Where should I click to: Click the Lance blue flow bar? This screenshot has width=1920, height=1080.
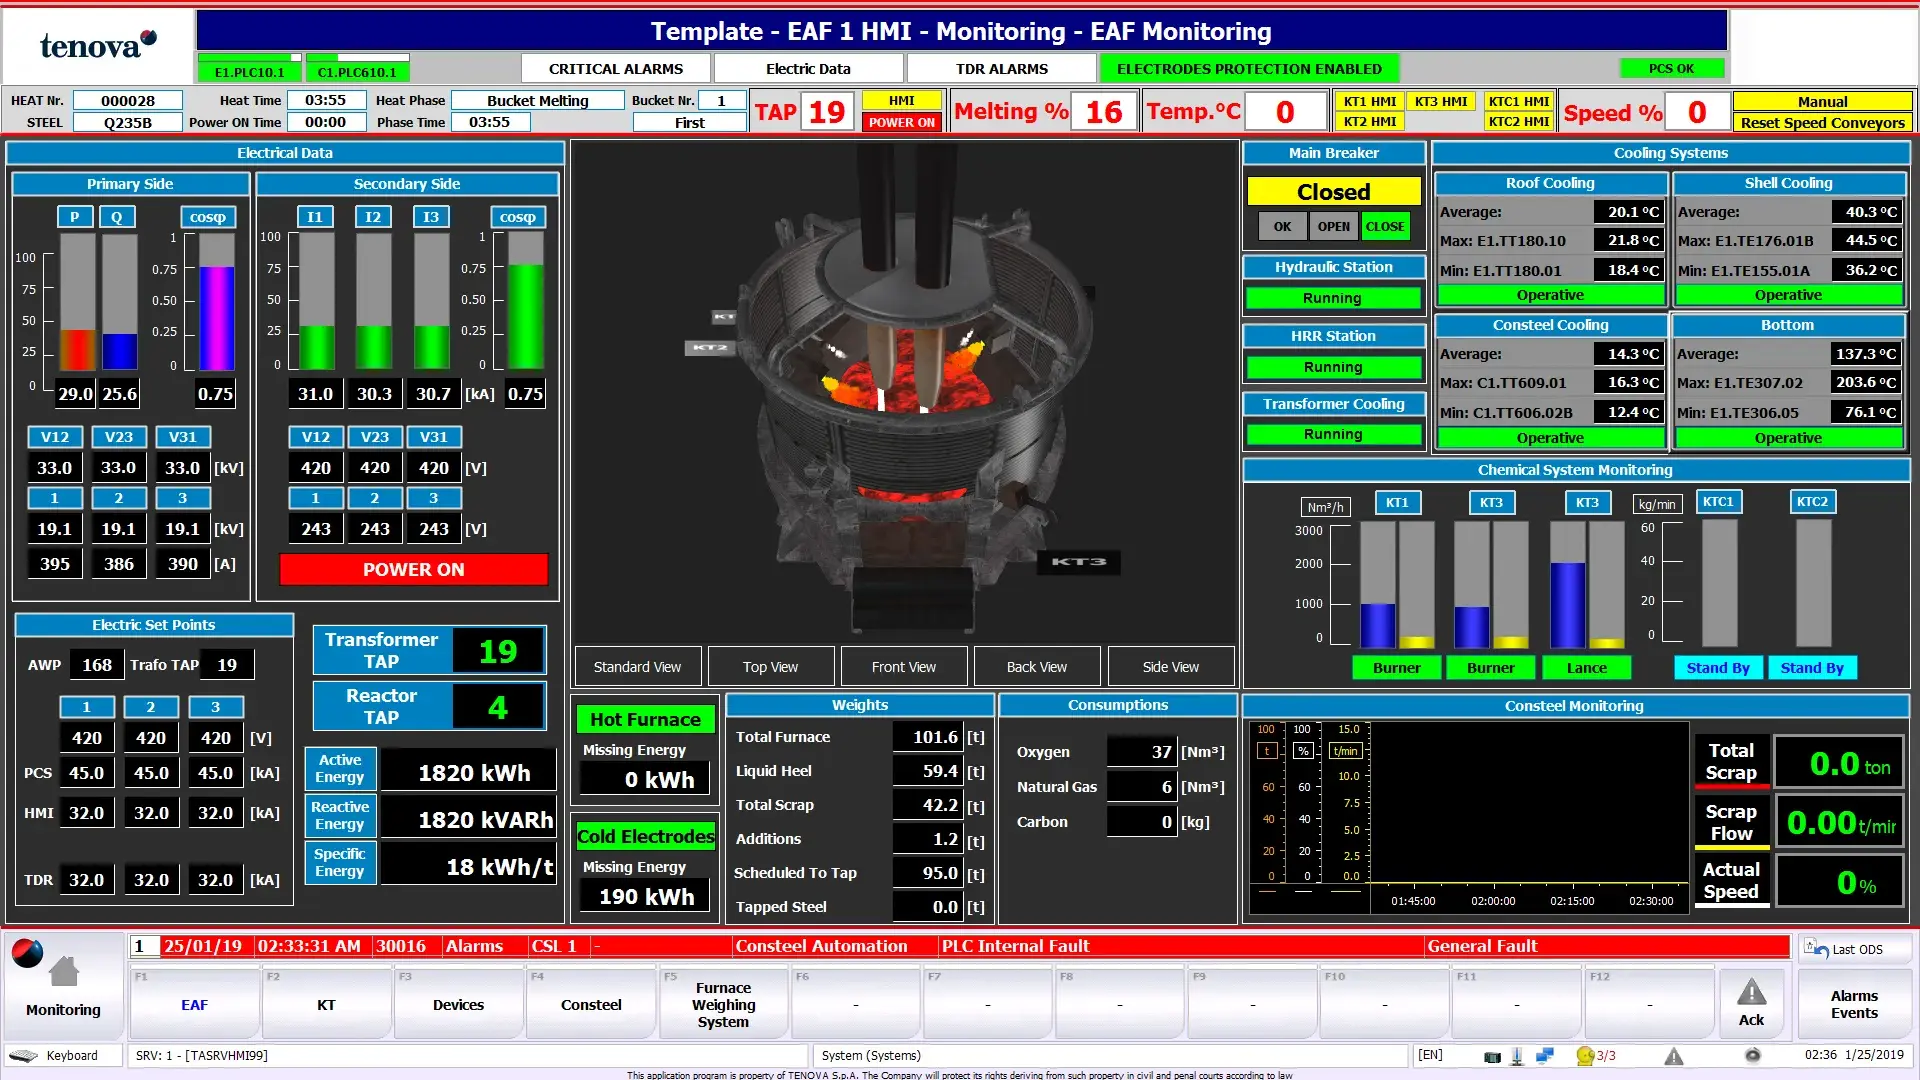[1567, 605]
